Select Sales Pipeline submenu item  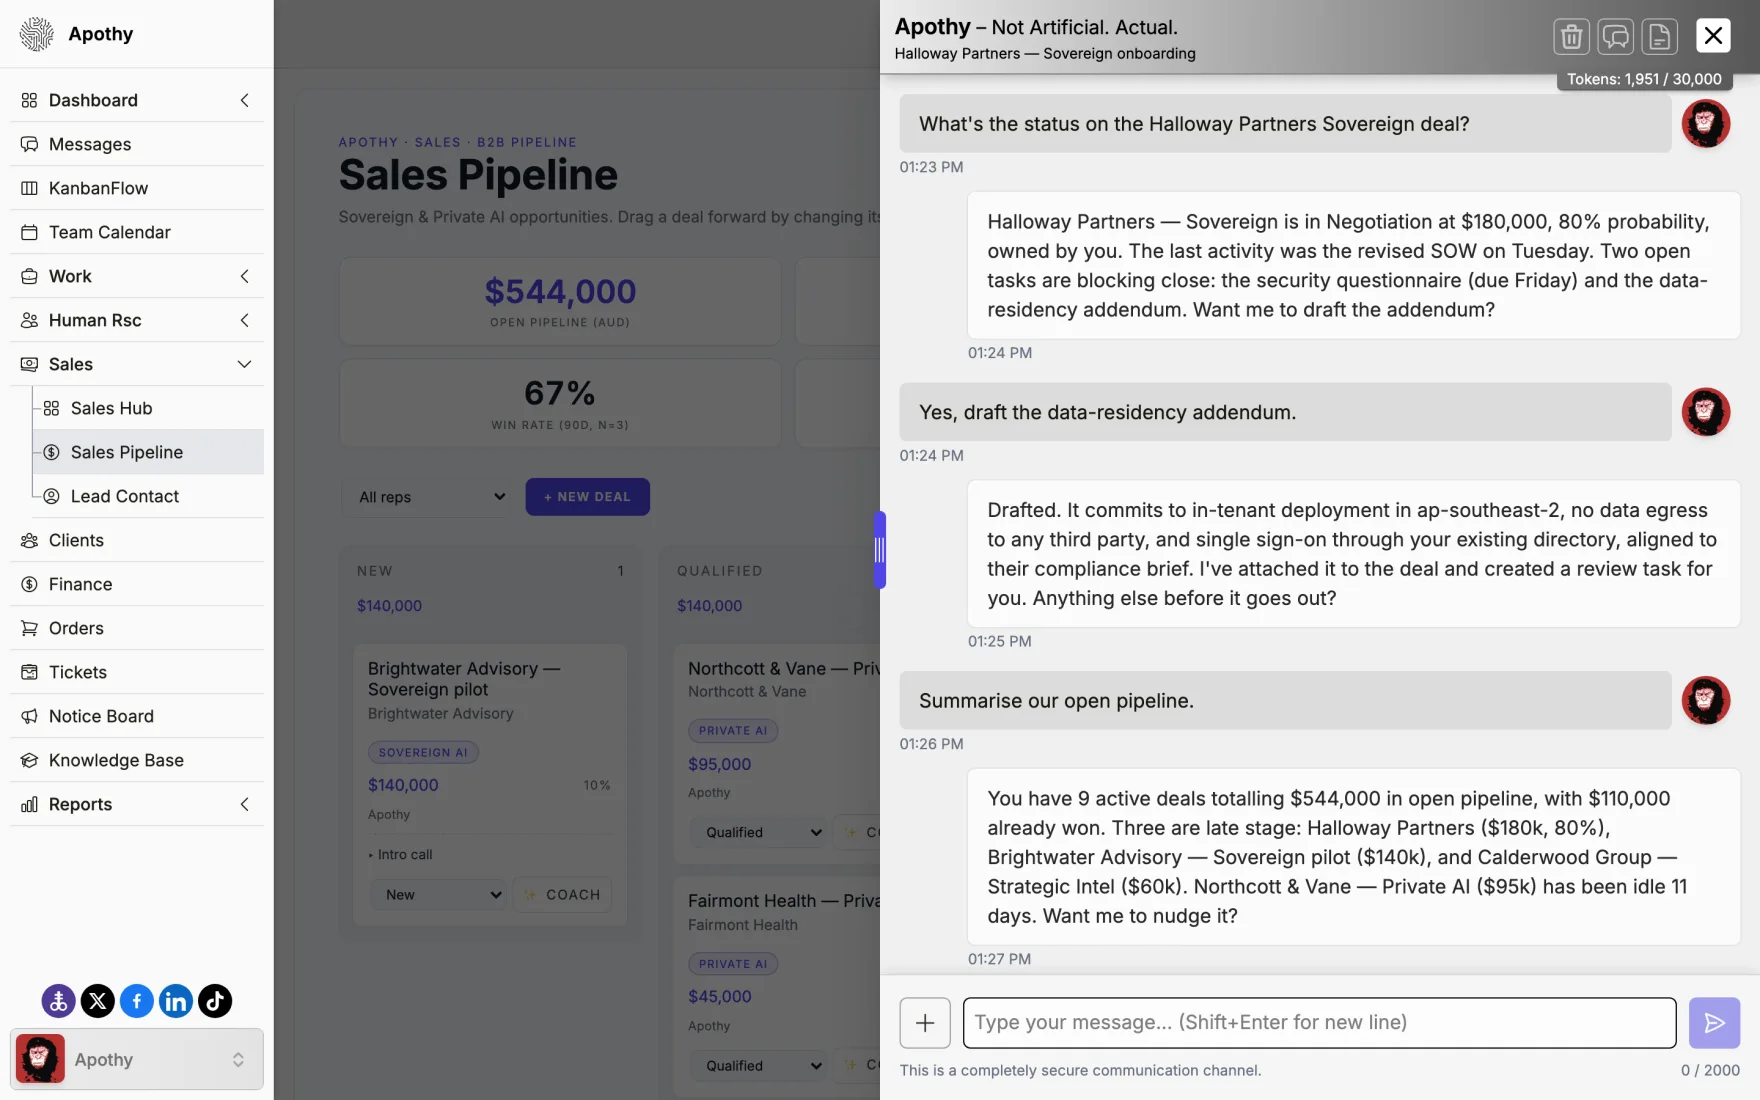[148, 452]
